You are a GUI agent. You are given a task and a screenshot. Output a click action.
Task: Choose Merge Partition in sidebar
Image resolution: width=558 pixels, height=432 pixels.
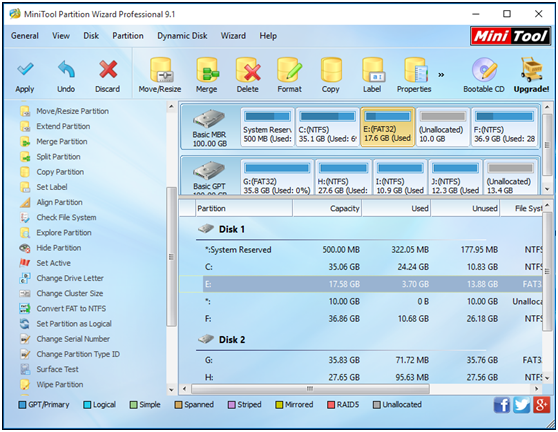click(x=54, y=142)
